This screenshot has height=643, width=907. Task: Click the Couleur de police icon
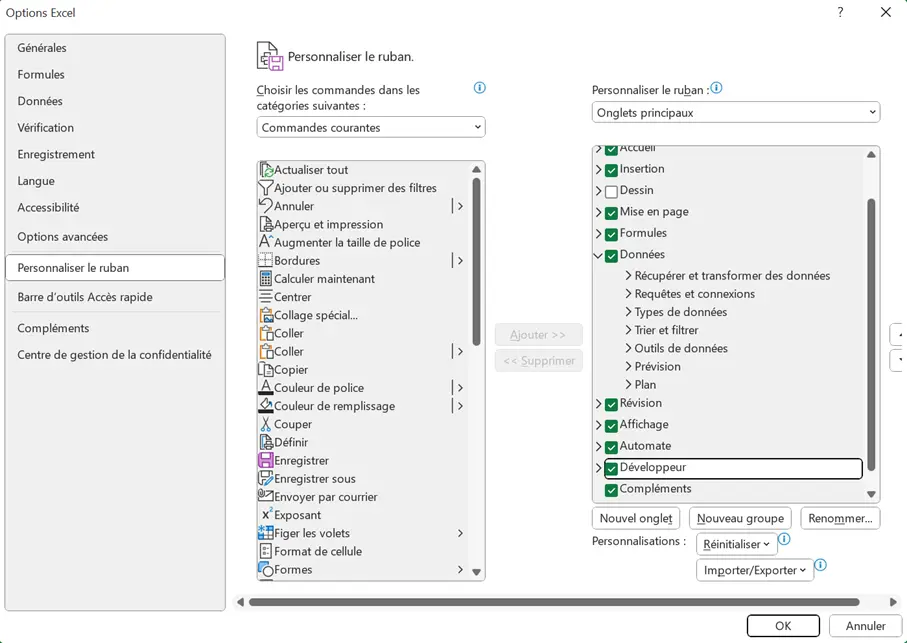[x=266, y=388]
